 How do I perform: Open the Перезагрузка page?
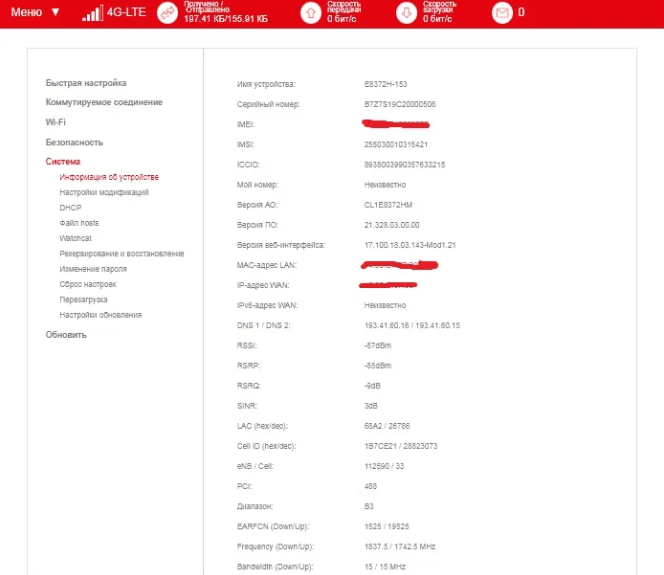point(83,299)
